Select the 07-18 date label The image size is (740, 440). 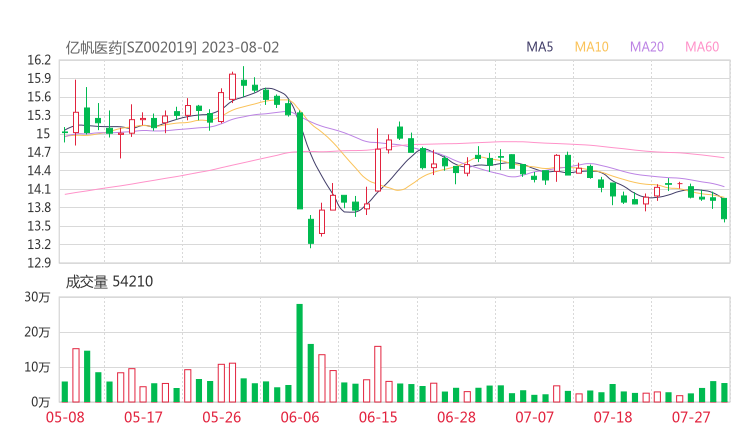(613, 417)
